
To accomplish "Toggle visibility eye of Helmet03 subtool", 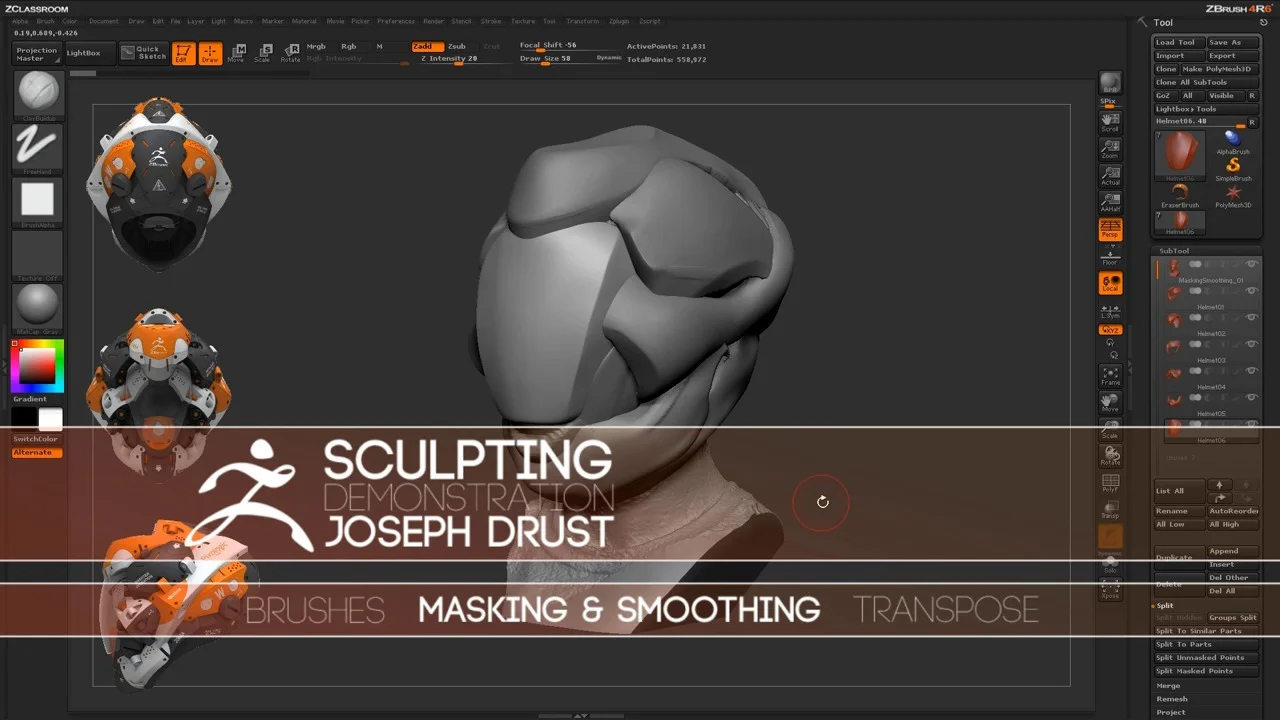I will coord(1251,344).
